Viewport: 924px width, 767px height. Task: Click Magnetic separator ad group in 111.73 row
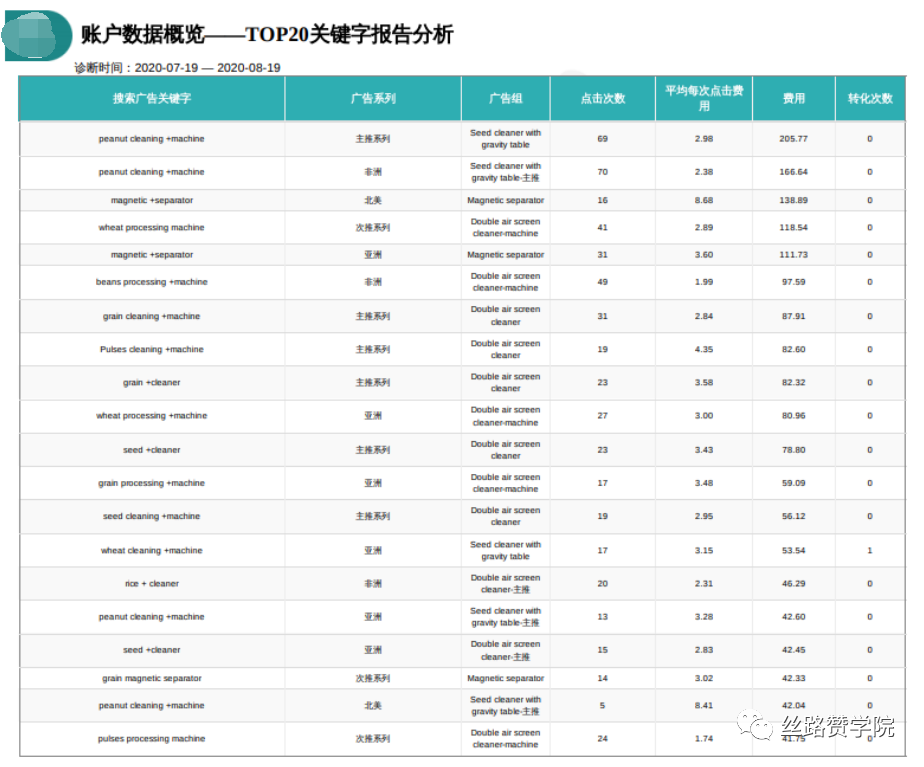click(x=506, y=254)
